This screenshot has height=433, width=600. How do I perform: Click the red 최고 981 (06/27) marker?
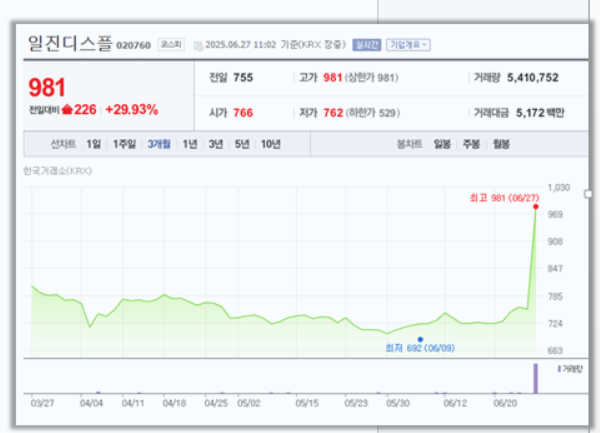tap(536, 207)
